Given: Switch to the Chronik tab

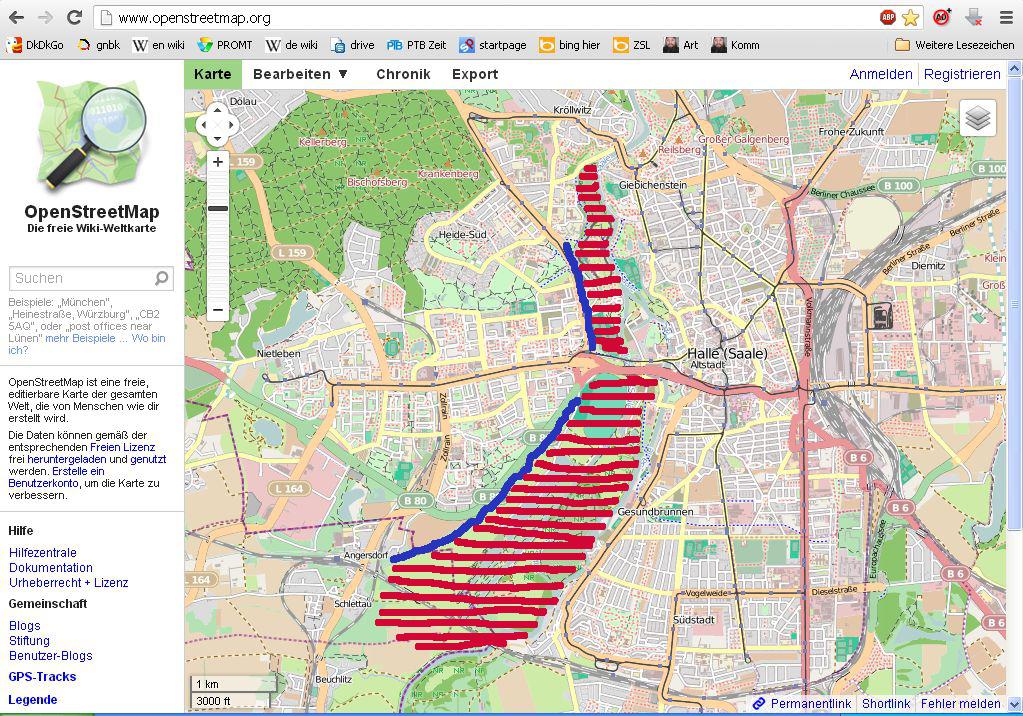Looking at the screenshot, I should click(x=403, y=74).
